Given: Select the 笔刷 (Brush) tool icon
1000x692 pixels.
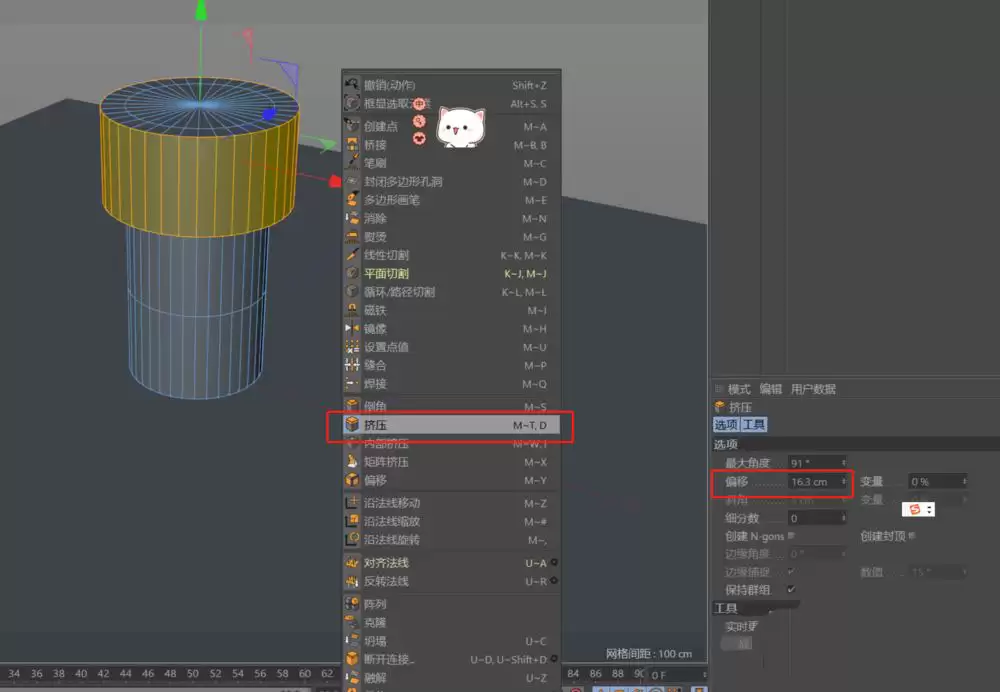Looking at the screenshot, I should [x=354, y=164].
